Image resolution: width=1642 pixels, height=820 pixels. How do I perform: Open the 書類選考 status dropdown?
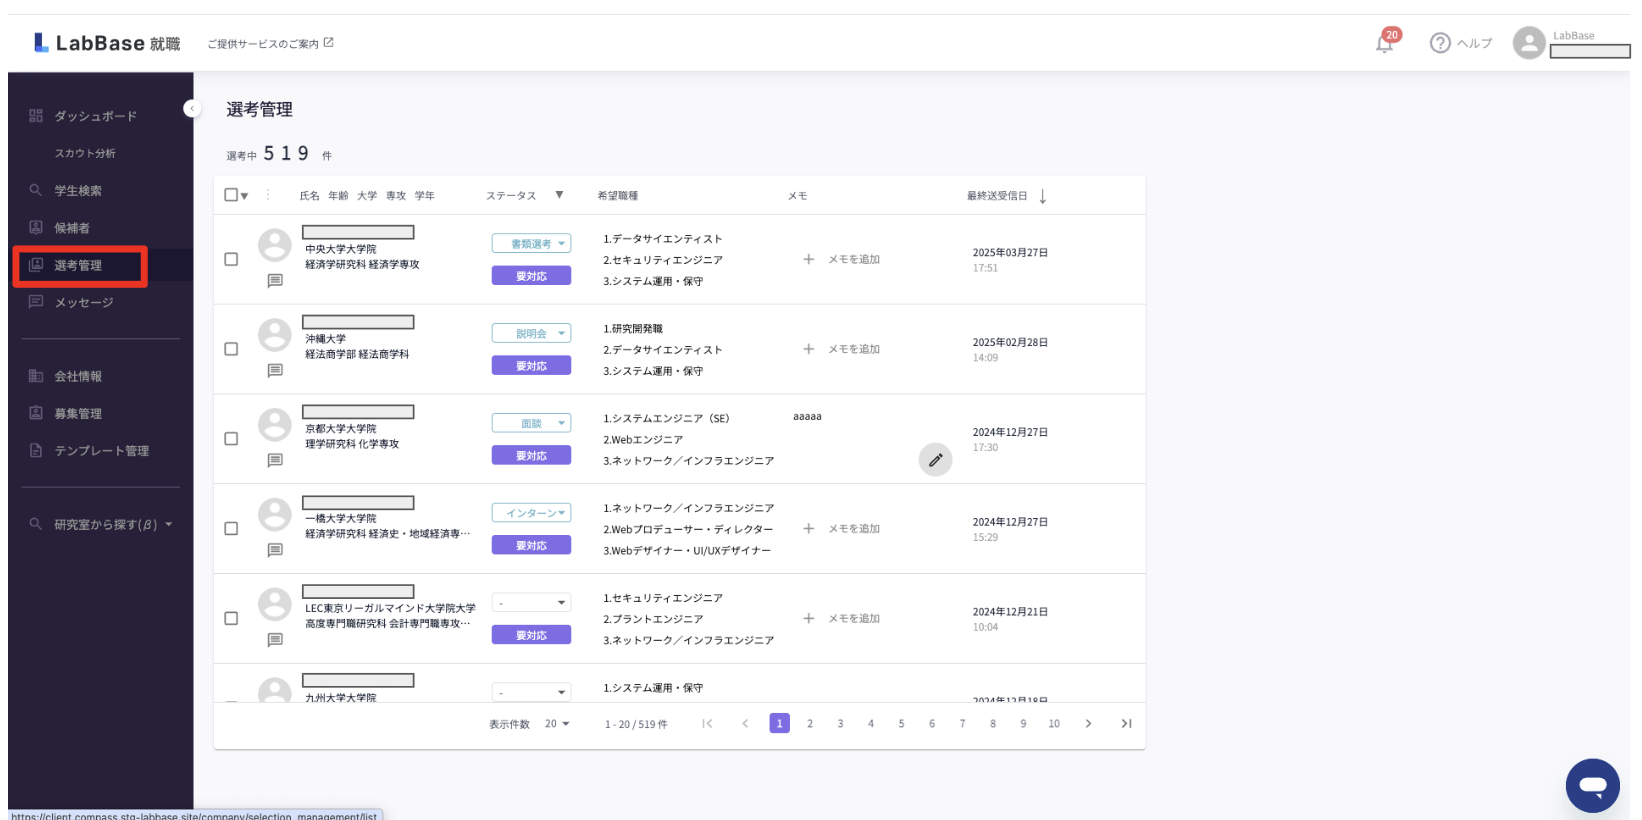click(x=531, y=244)
